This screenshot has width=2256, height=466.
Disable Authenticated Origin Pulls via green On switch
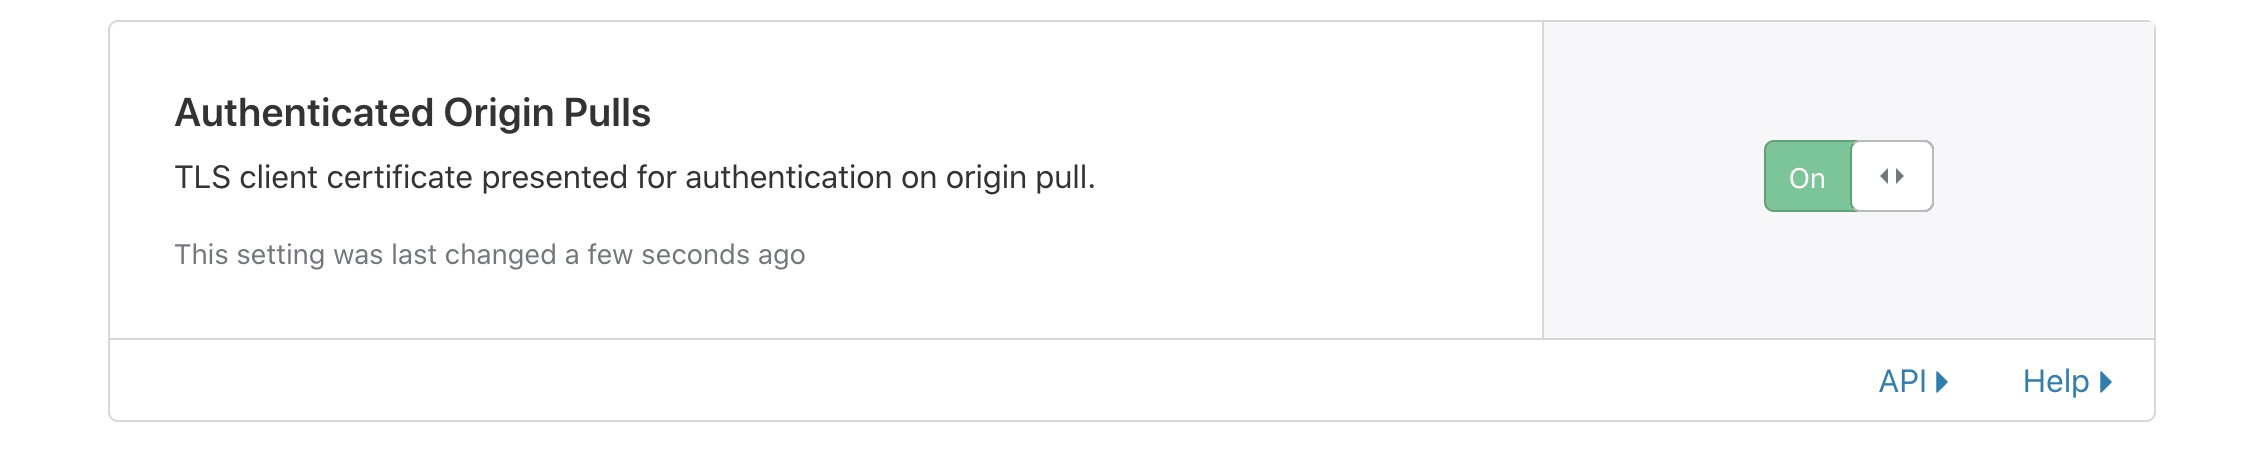click(1848, 176)
